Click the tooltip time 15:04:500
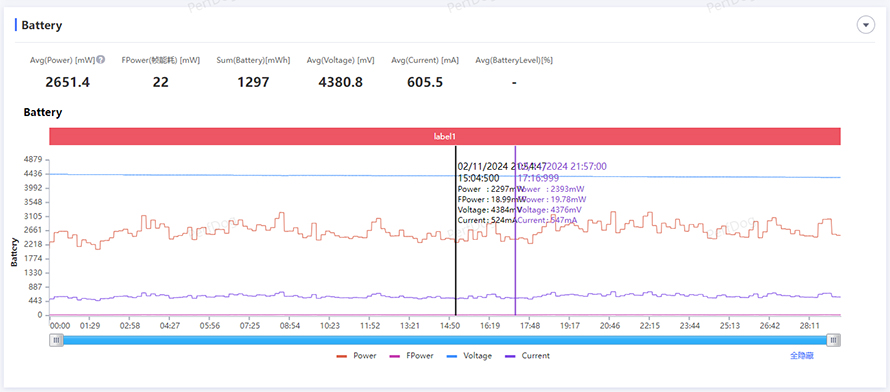Screen dimensions: 890x392 [x=478, y=178]
